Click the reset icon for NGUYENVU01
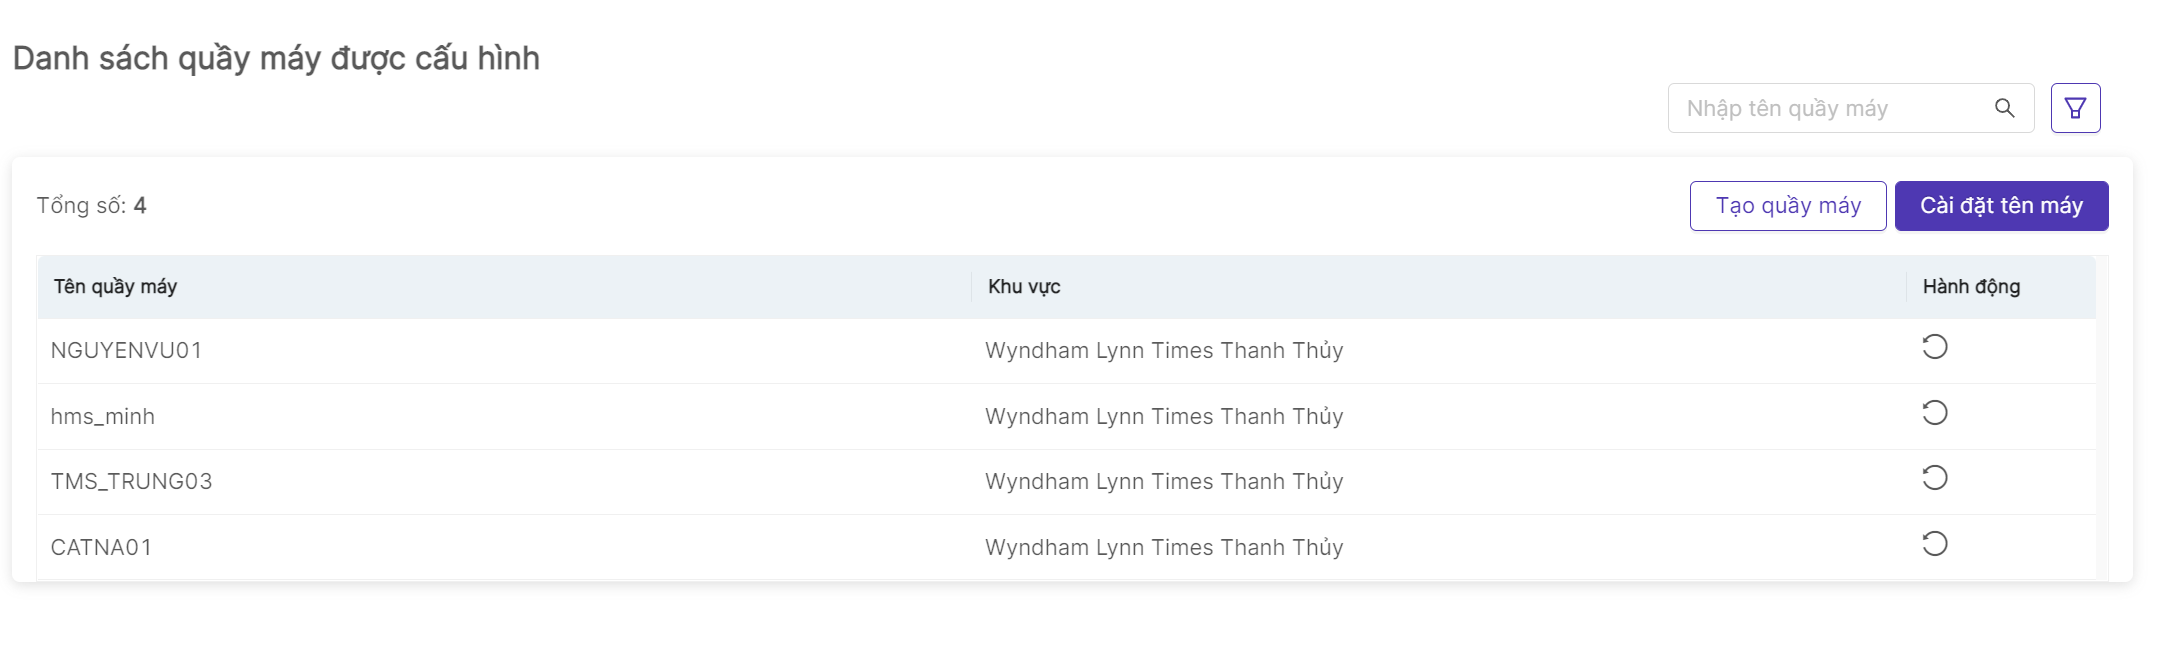Image resolution: width=2160 pixels, height=656 pixels. click(1934, 347)
